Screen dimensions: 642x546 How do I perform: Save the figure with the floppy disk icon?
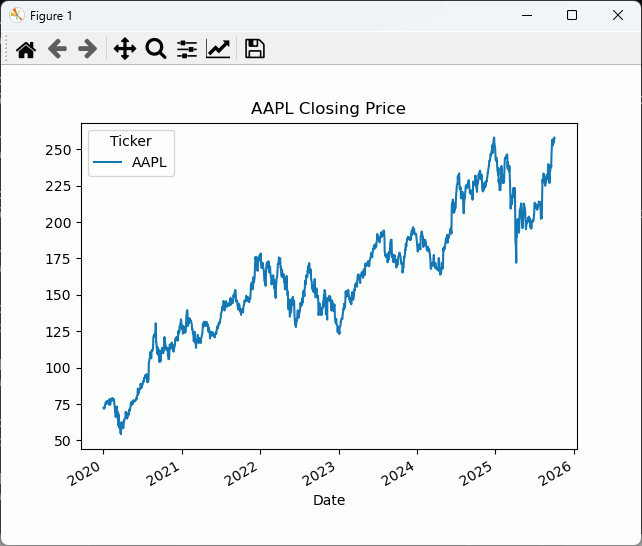(254, 49)
